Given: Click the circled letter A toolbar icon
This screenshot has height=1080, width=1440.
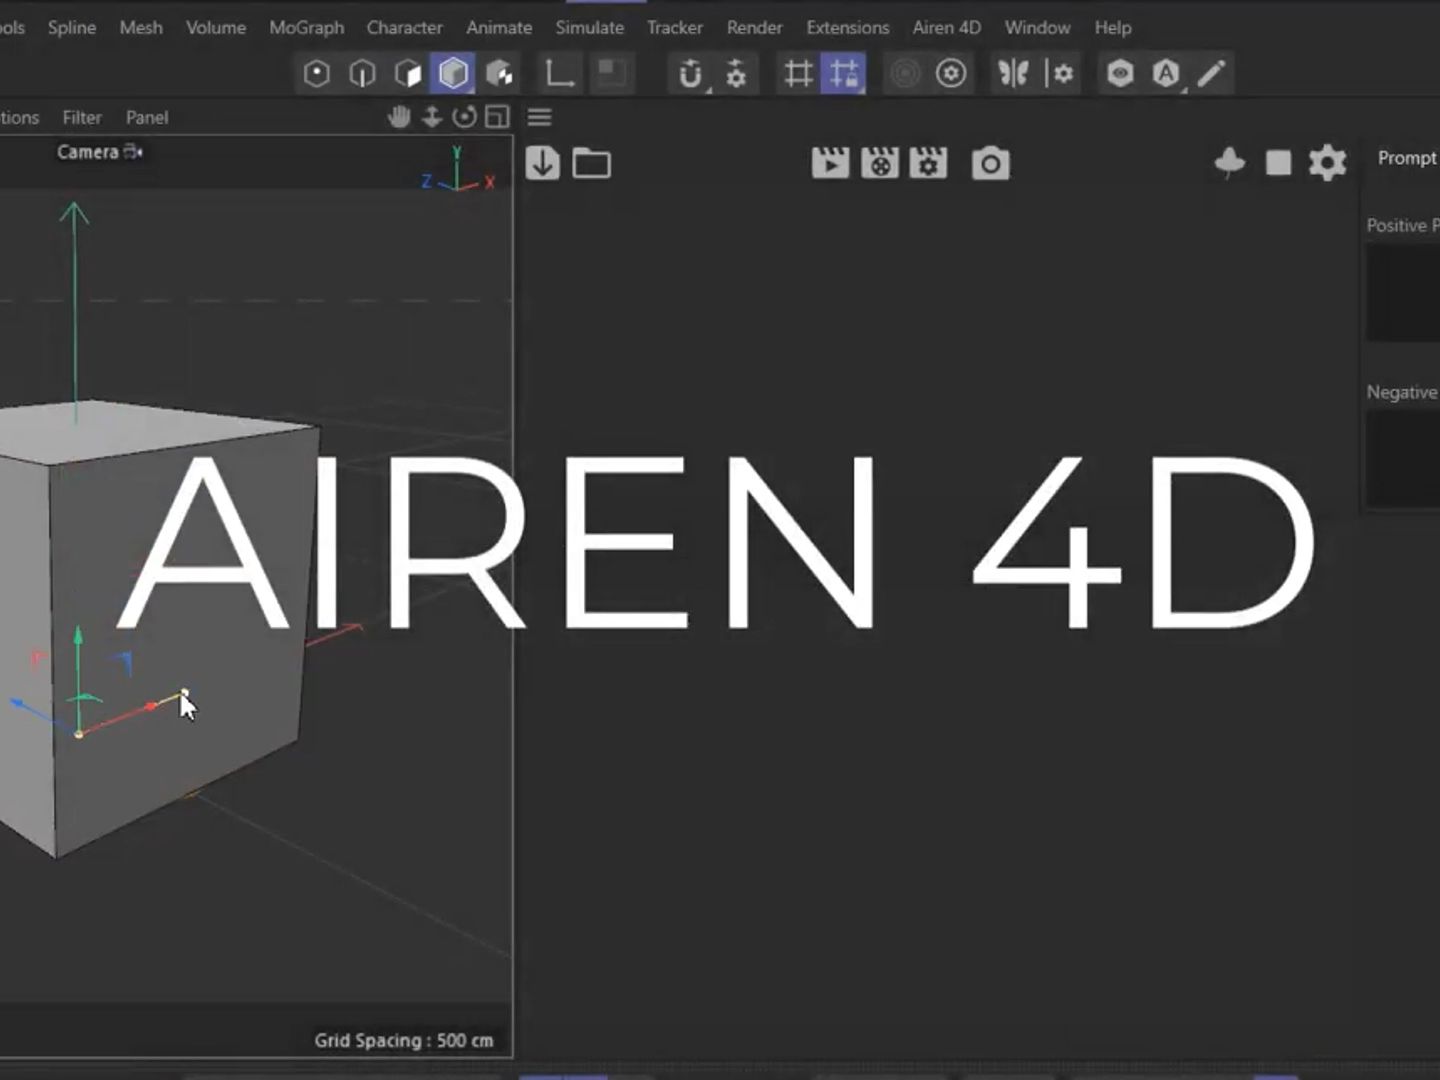Looking at the screenshot, I should click(x=1166, y=74).
